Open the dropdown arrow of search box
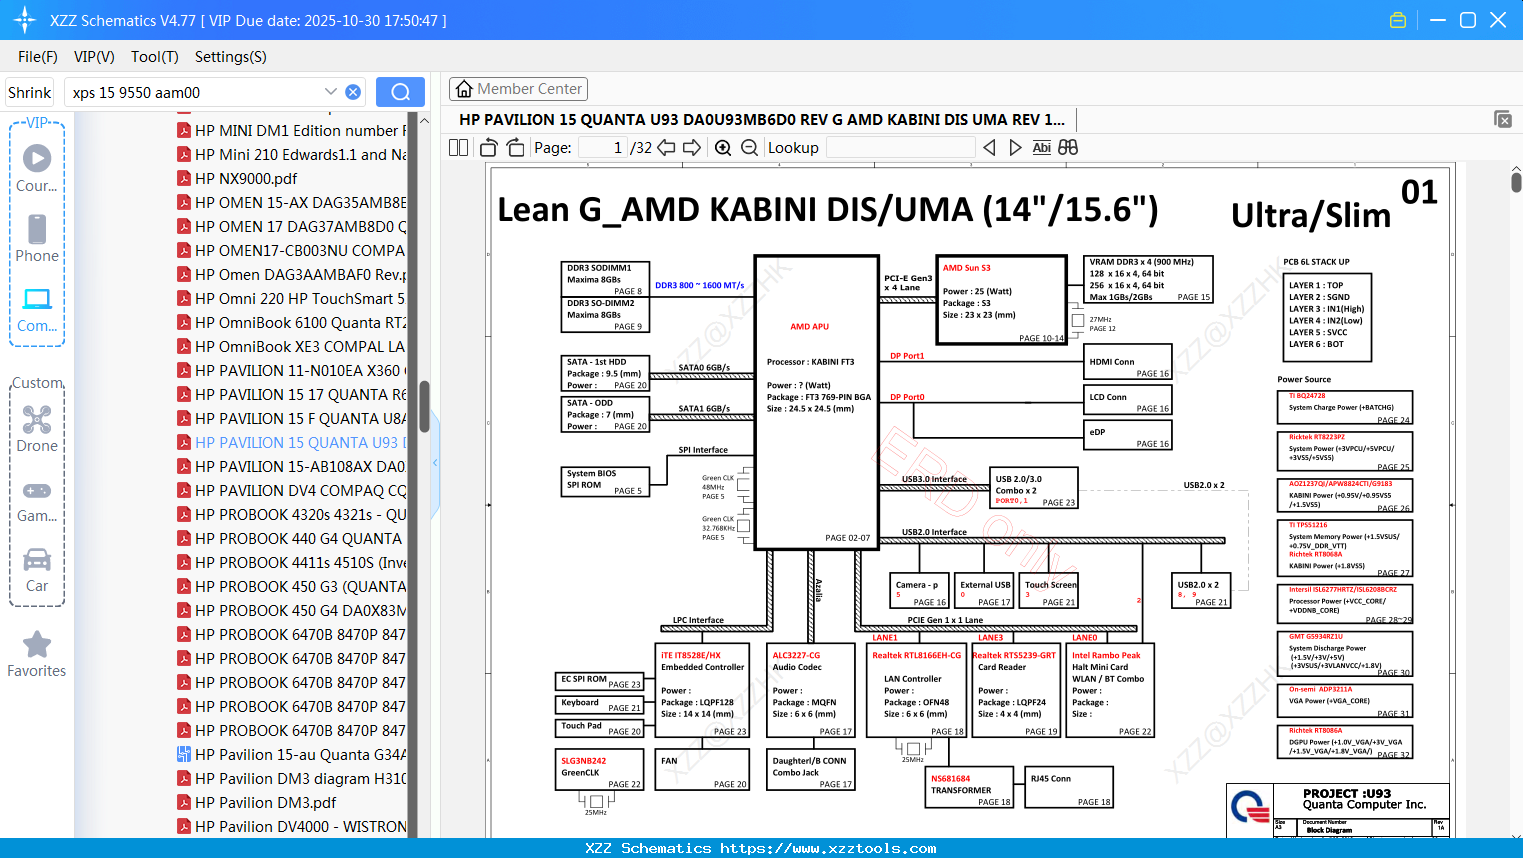Image resolution: width=1523 pixels, height=858 pixels. [x=331, y=92]
